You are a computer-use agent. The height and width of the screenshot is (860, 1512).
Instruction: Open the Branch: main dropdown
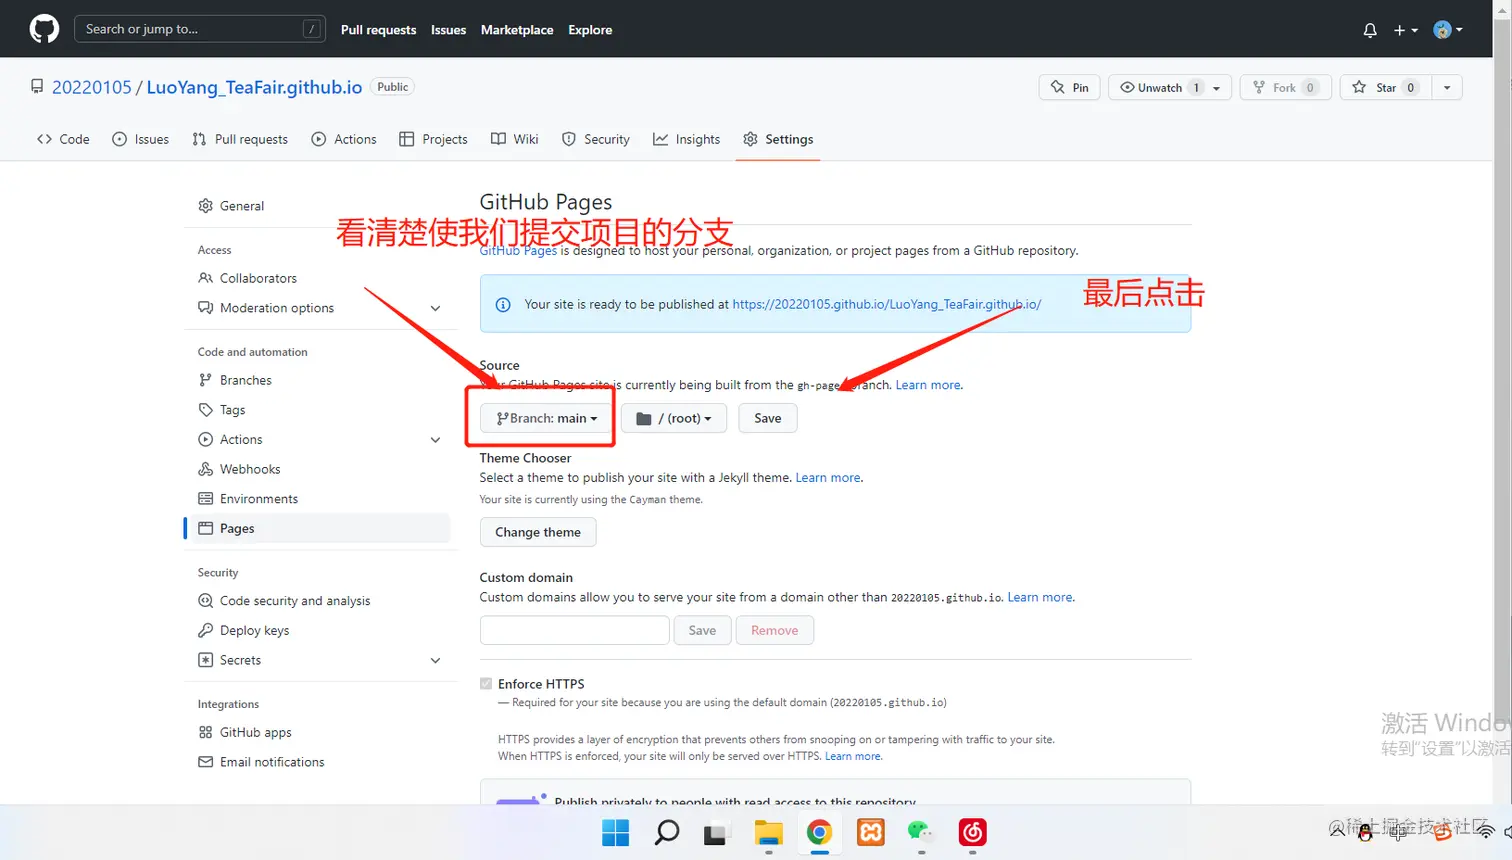point(546,418)
